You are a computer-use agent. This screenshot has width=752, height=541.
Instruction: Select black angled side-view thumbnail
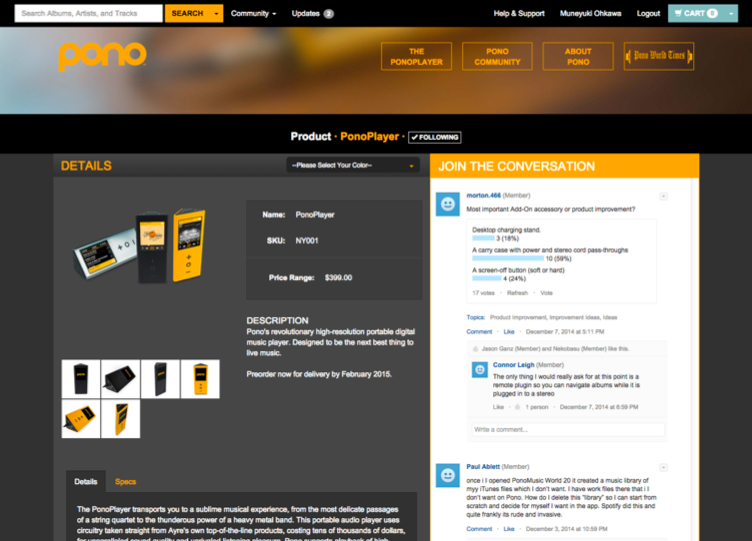[160, 379]
